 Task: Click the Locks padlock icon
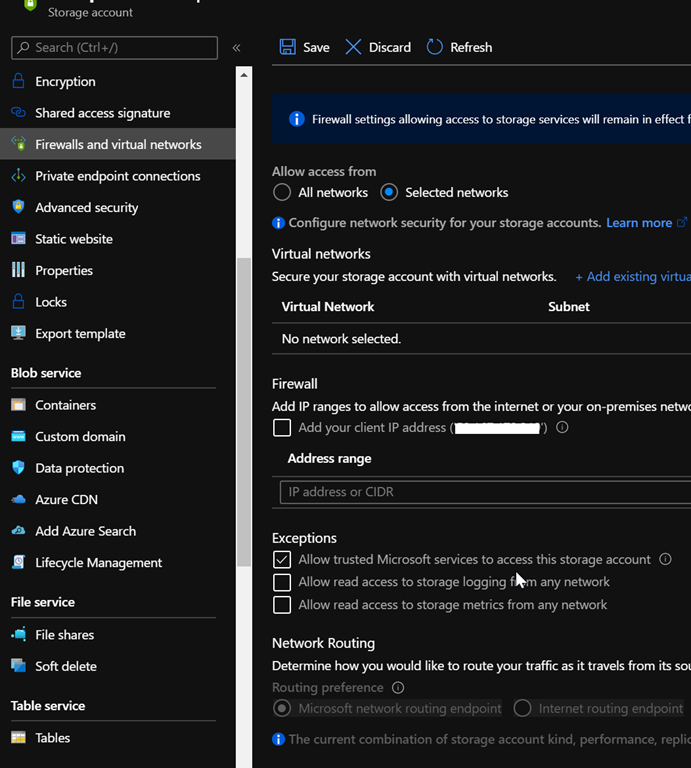pos(18,302)
